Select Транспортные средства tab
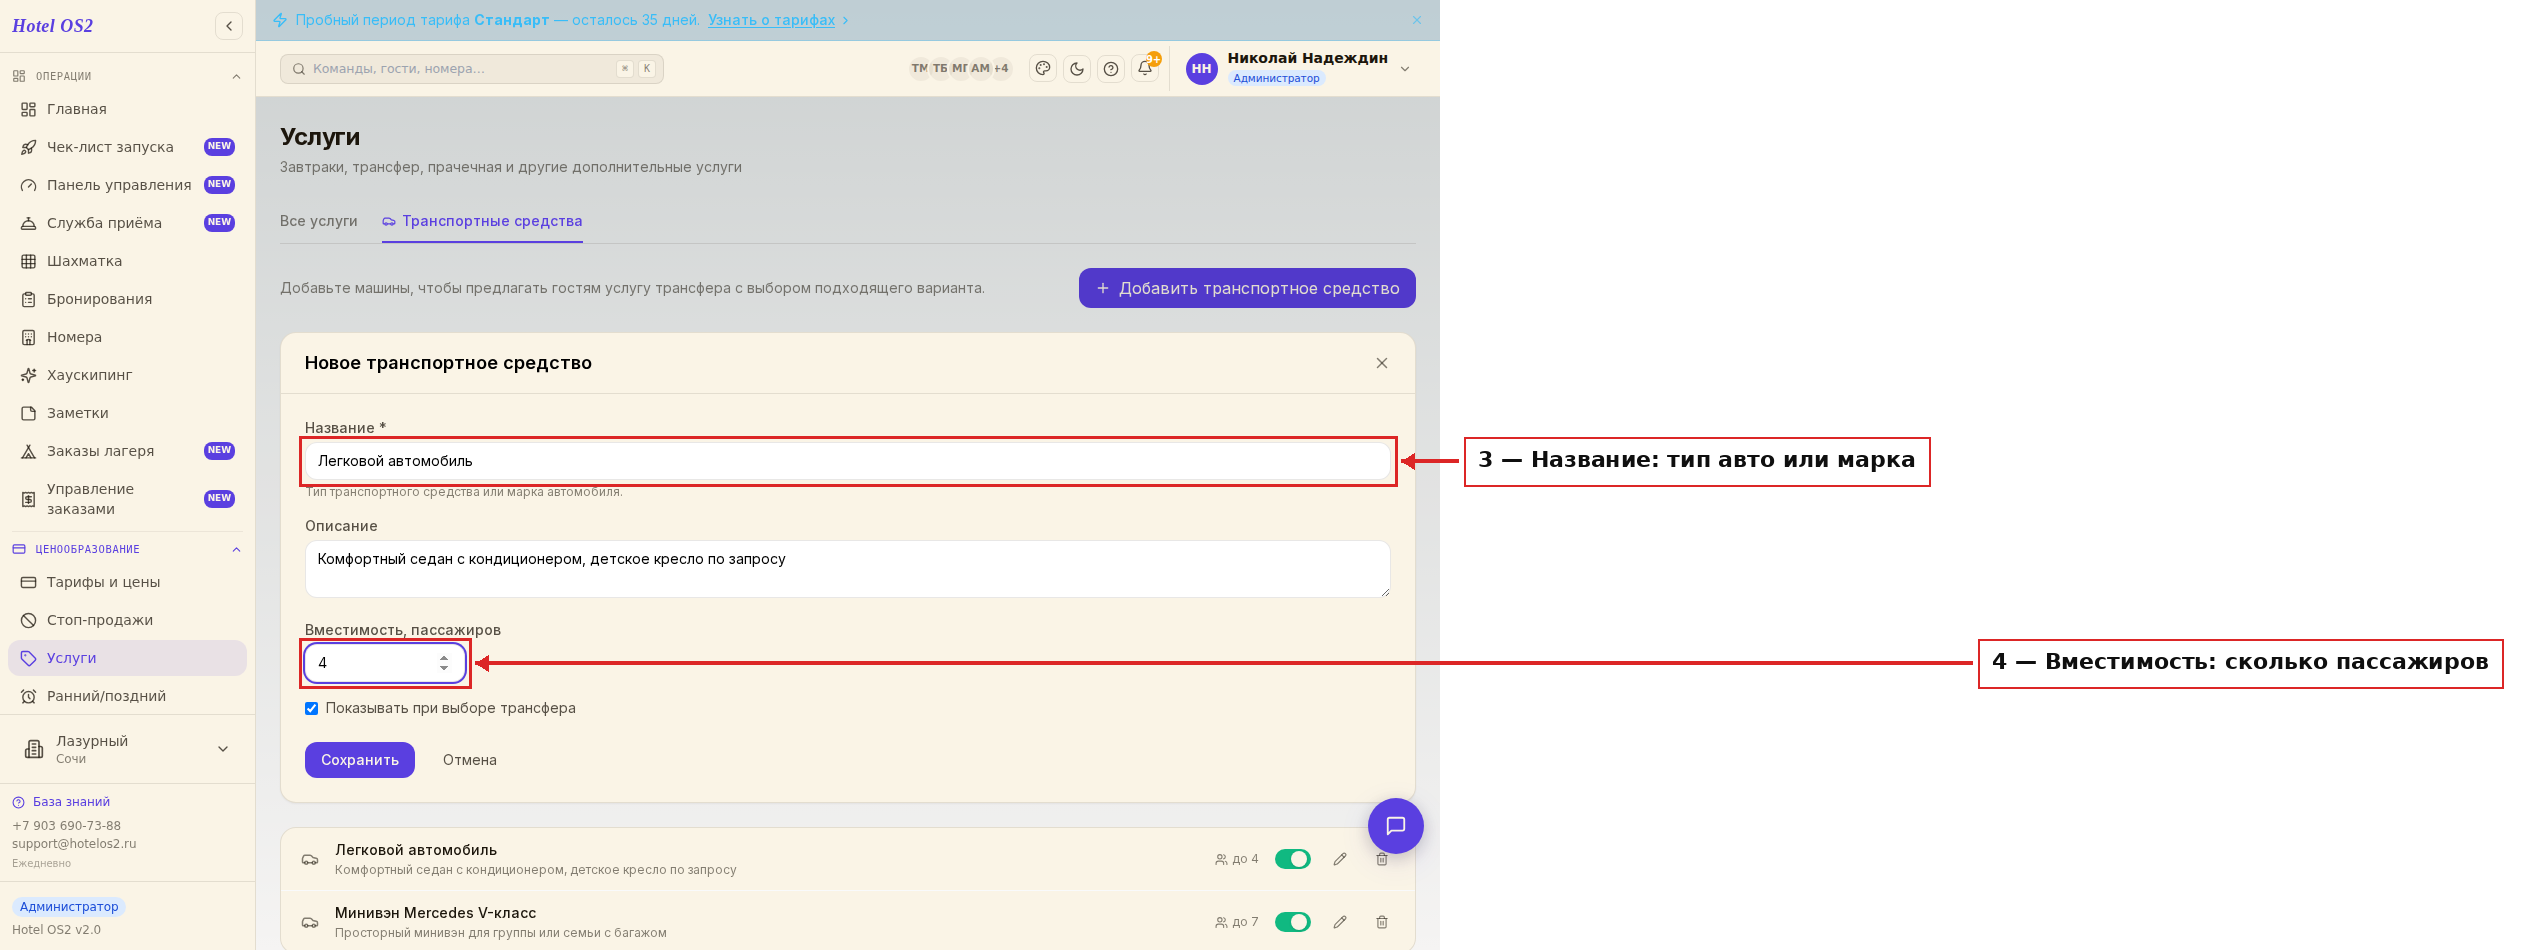Image resolution: width=2527 pixels, height=950 pixels. 482,221
